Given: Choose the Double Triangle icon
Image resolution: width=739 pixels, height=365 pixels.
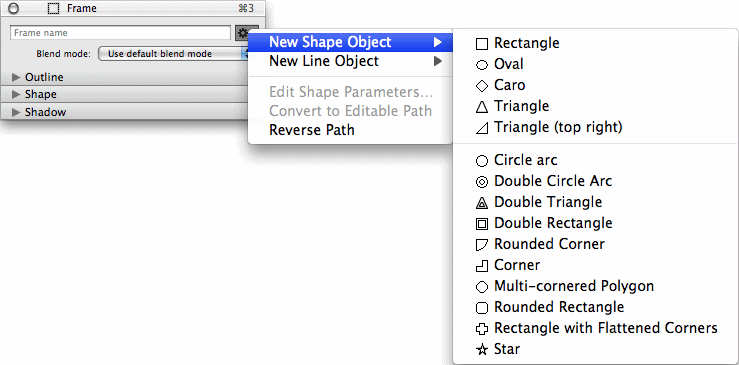Looking at the screenshot, I should (482, 203).
